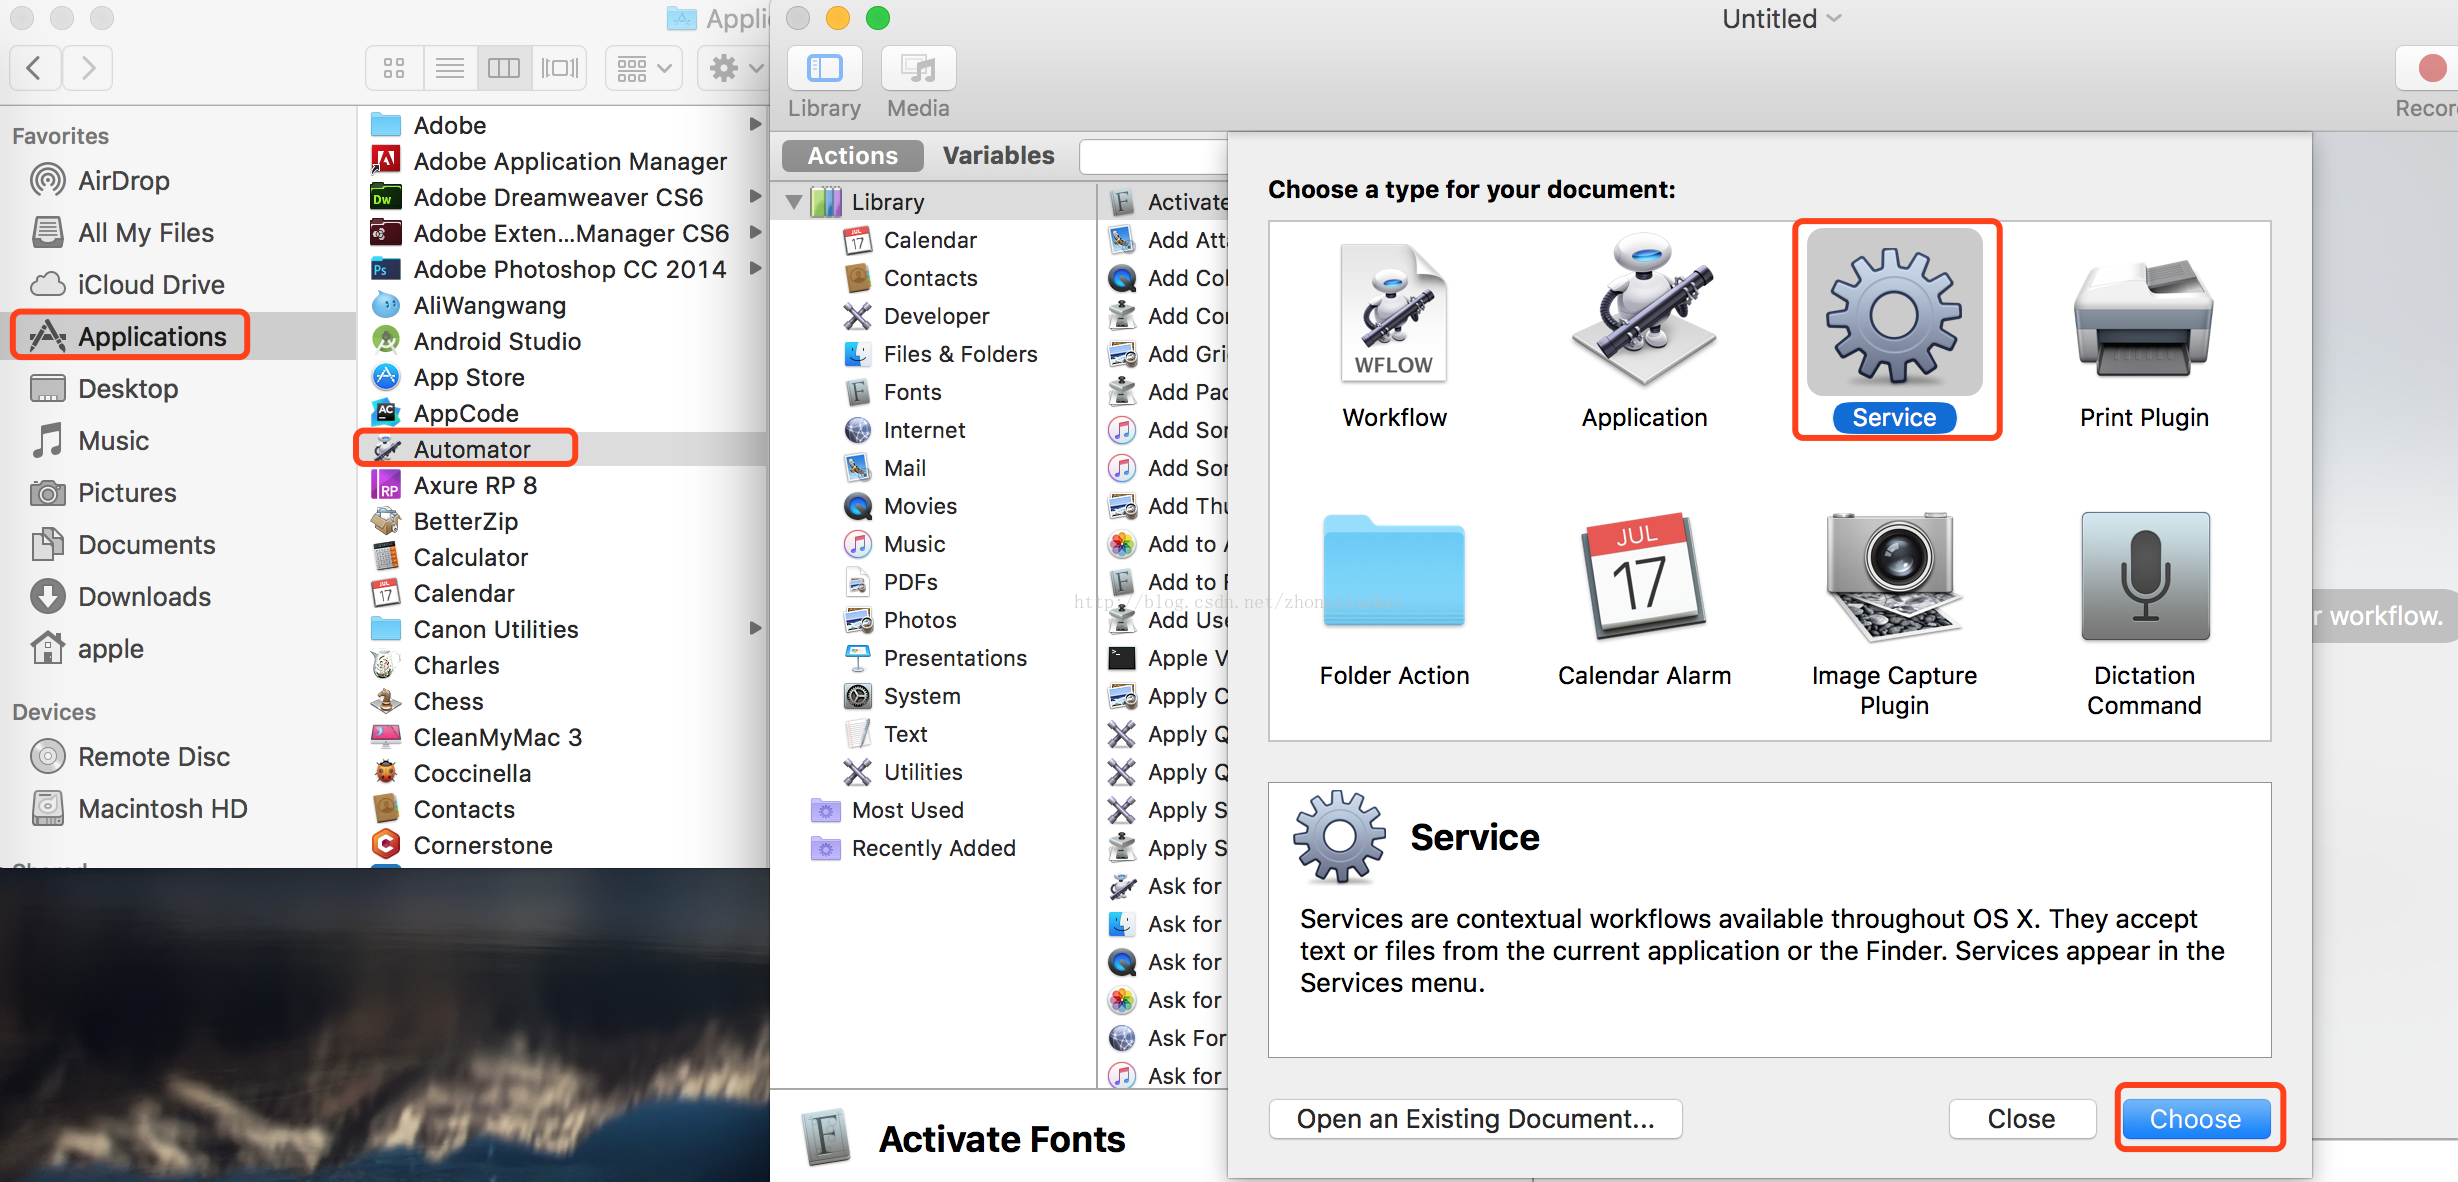The image size is (2458, 1182).
Task: Select the Application robot icon
Action: click(1644, 312)
